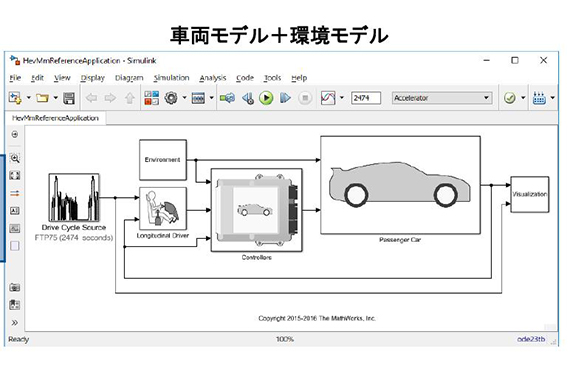Click the Model Advisor checkmark icon
The image size is (570, 380).
pyautogui.click(x=510, y=98)
